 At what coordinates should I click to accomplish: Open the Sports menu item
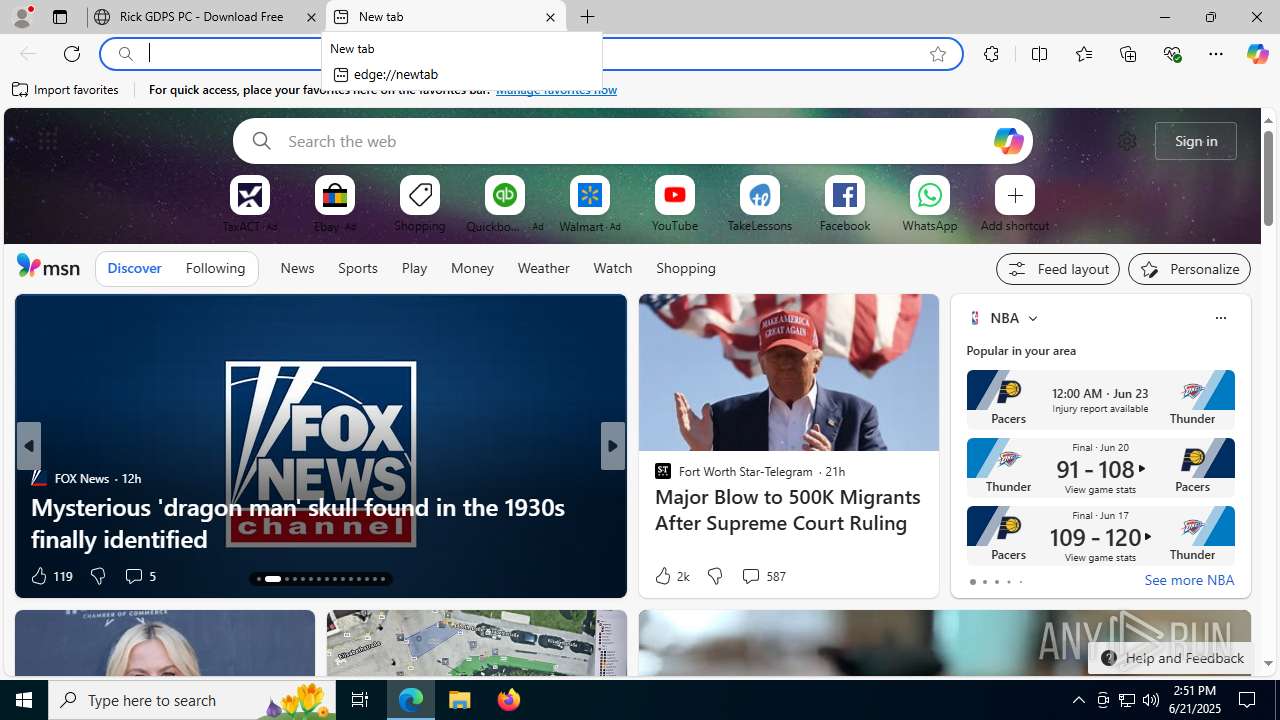[357, 268]
